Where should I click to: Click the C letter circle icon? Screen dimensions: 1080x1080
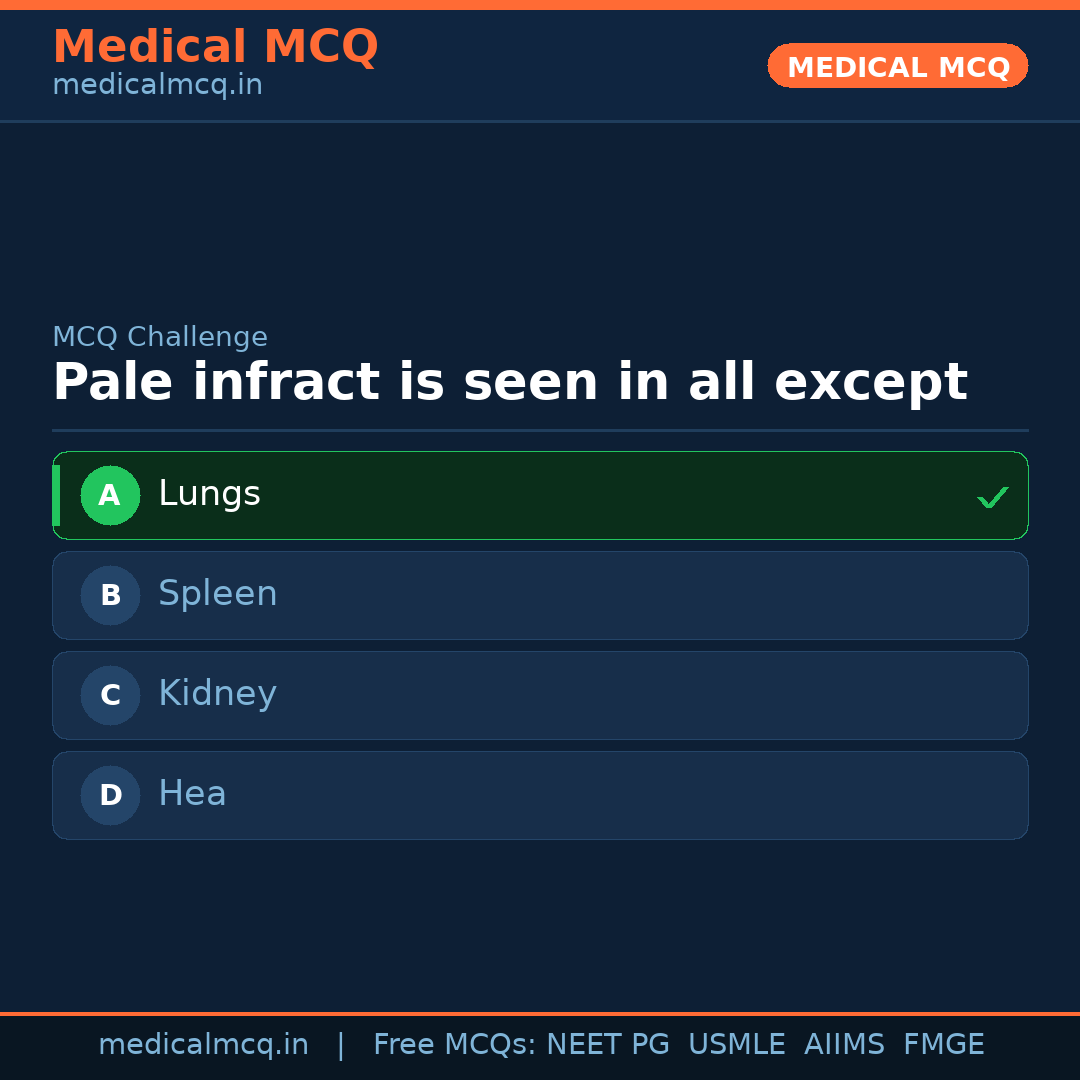[x=110, y=695]
